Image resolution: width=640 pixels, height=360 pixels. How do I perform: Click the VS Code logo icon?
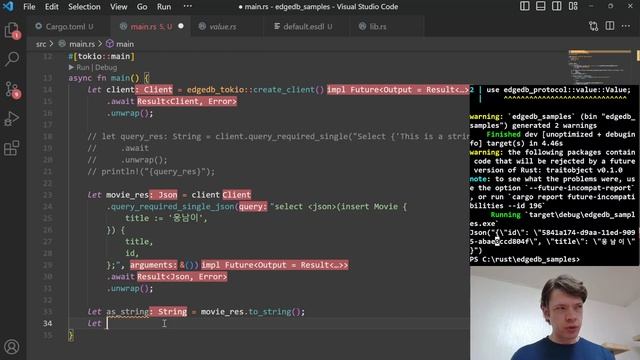coord(8,7)
